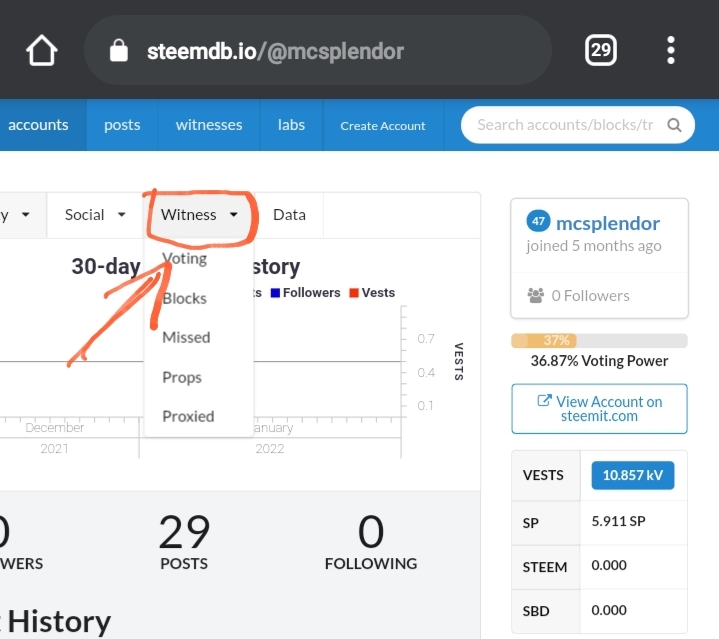Viewport: 719px width, 639px height.
Task: Select Blocks from Witness menu
Action: [185, 298]
